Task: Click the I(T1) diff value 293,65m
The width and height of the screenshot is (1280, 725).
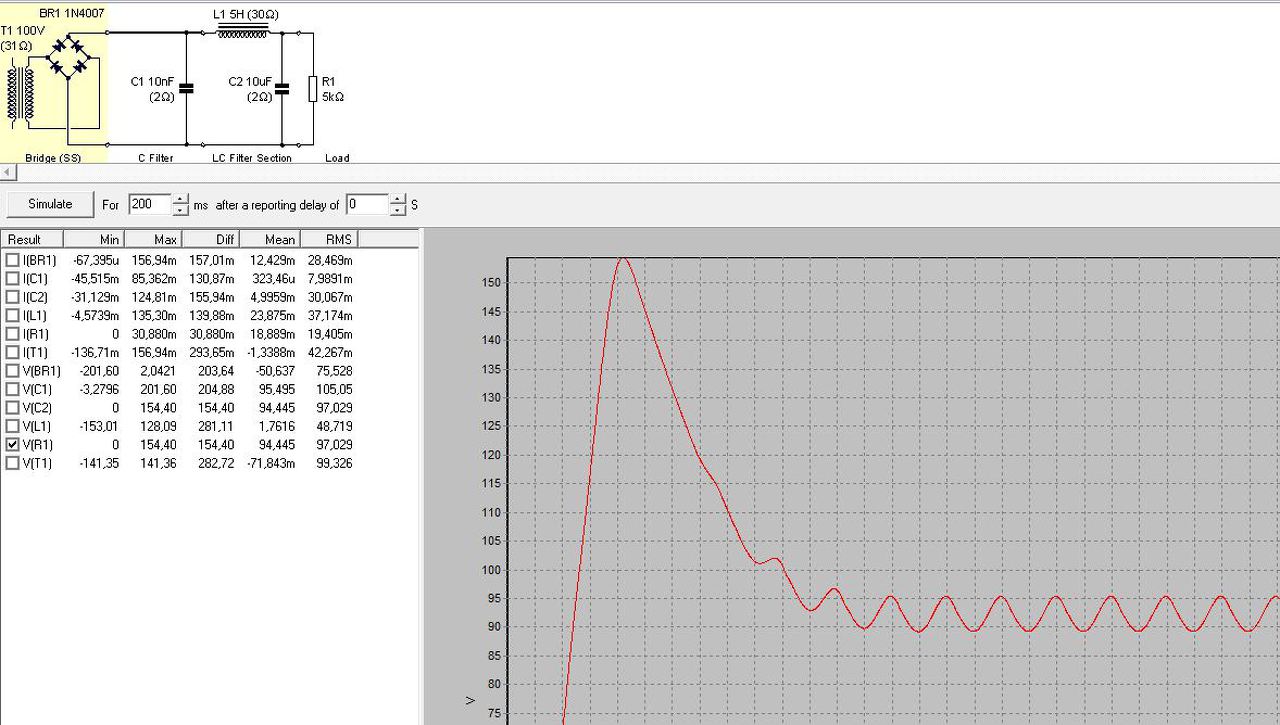Action: pyautogui.click(x=211, y=352)
